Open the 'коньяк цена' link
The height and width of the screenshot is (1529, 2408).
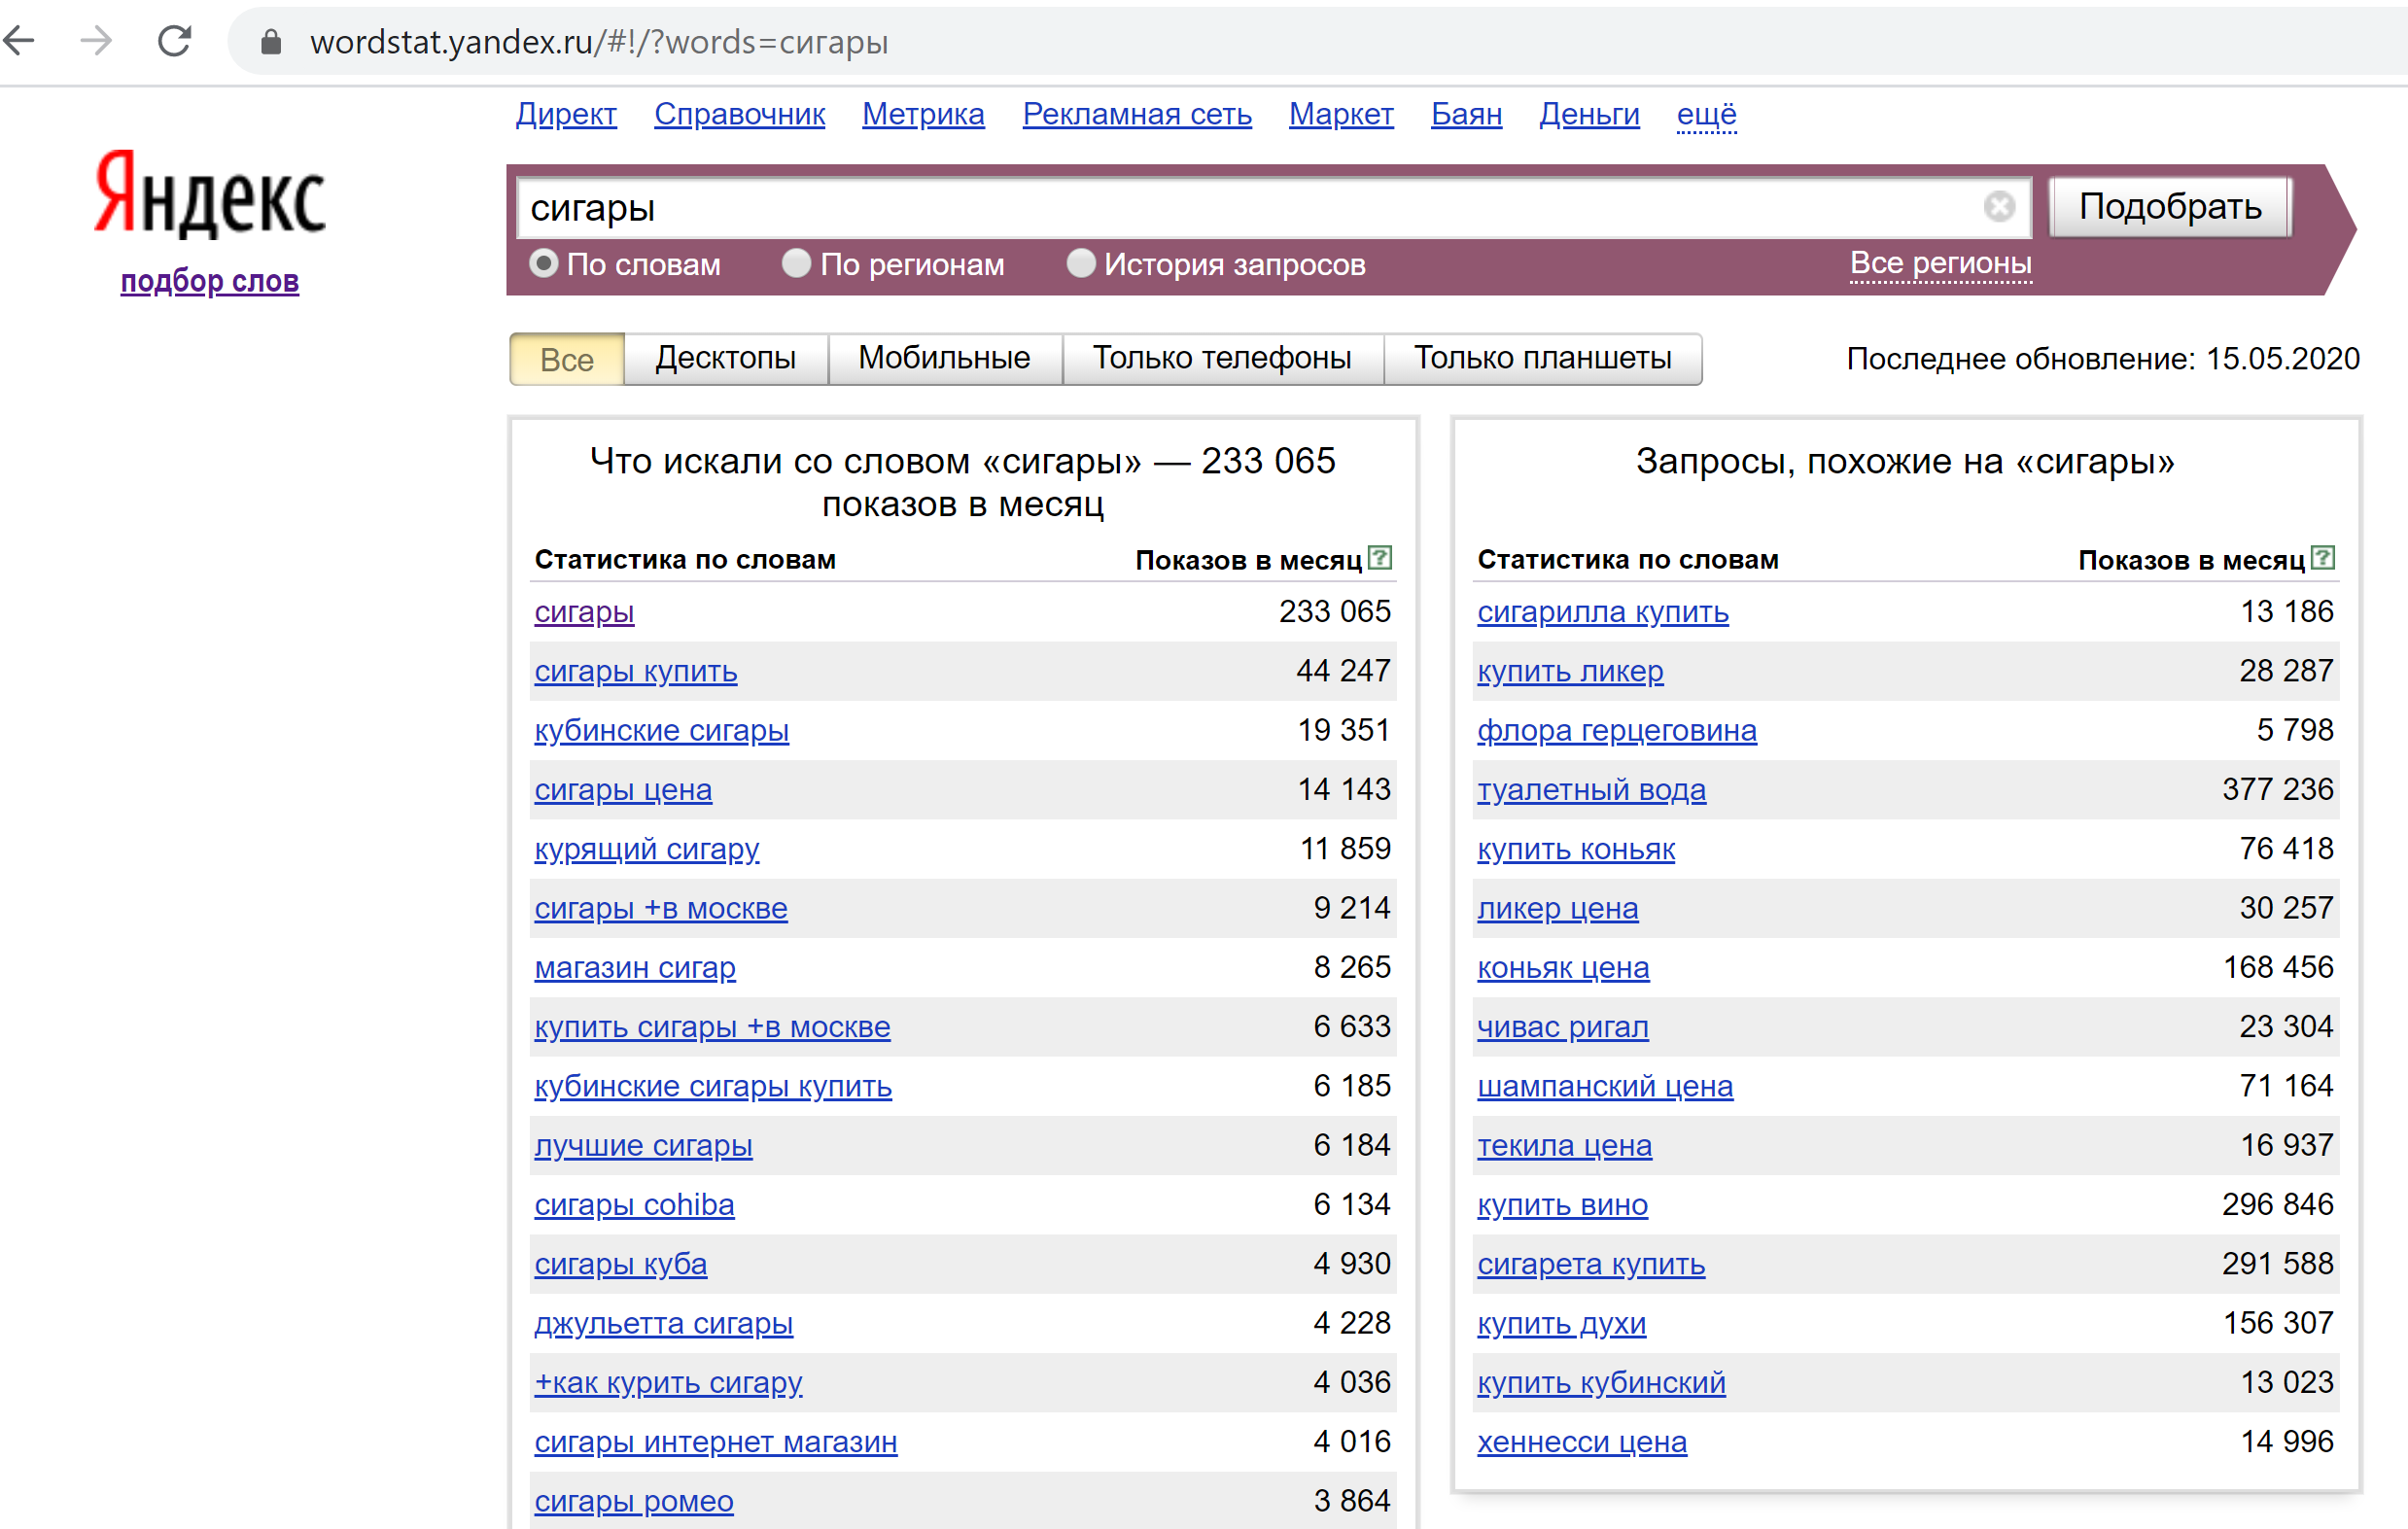coord(1563,968)
